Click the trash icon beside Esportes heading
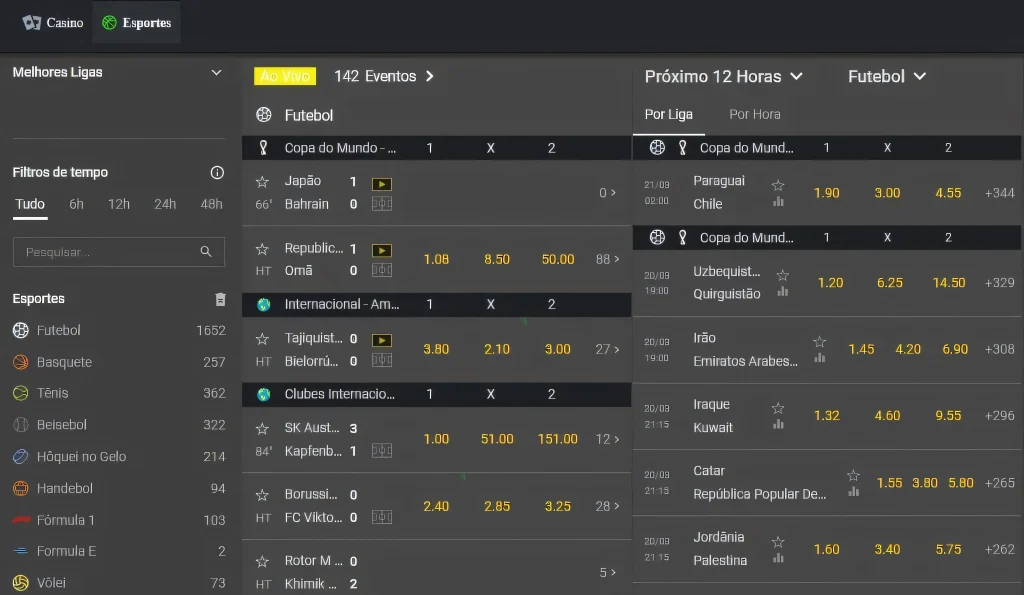Screen dimensions: 1024x595 220,299
